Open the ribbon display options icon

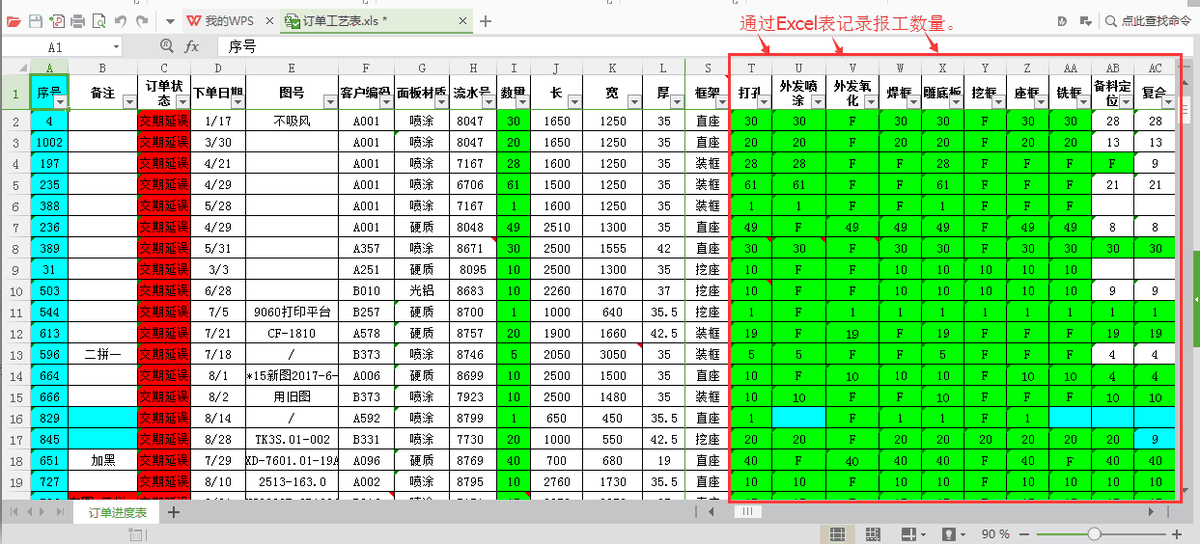[1087, 21]
